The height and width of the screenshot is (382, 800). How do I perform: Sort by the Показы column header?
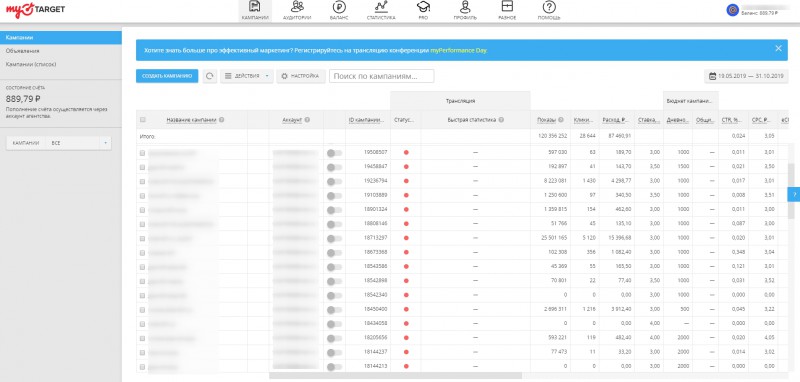[546, 120]
